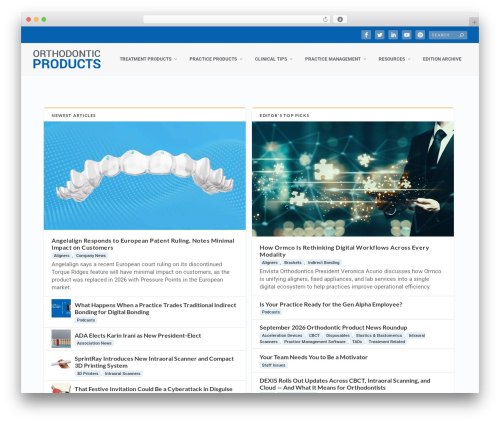Reload page via browser refresh icon

click(325, 19)
